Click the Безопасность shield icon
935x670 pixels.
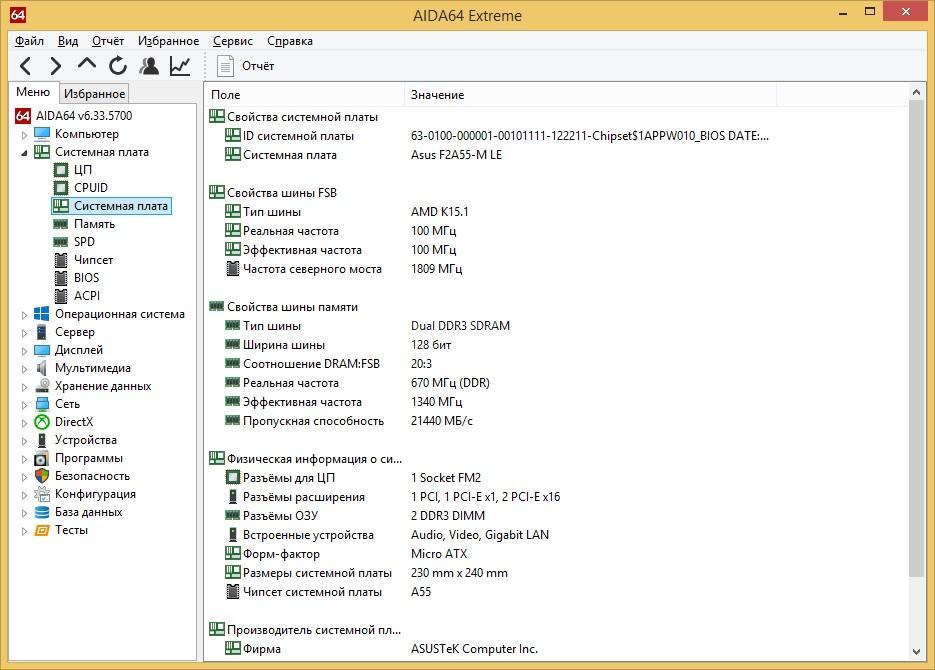click(42, 476)
